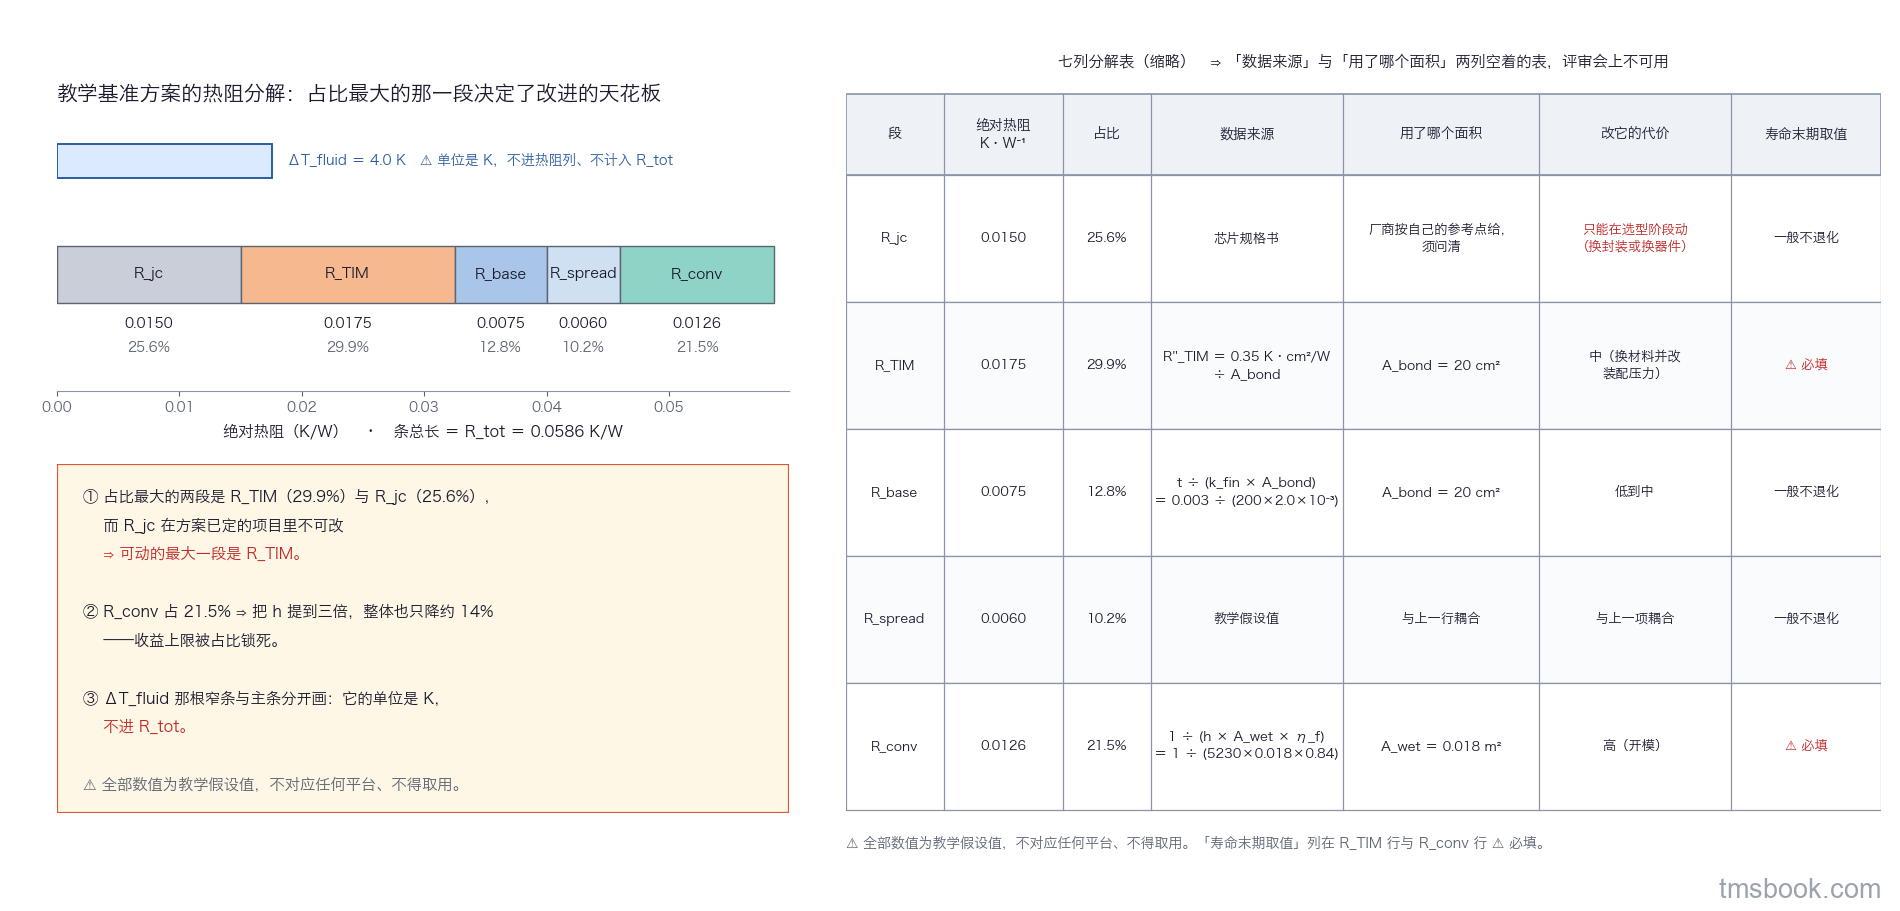Click the 'R"_TIM = 0.35 K·cm²/W' formula cell
Screen dimensions: 1900x911
[1247, 365]
